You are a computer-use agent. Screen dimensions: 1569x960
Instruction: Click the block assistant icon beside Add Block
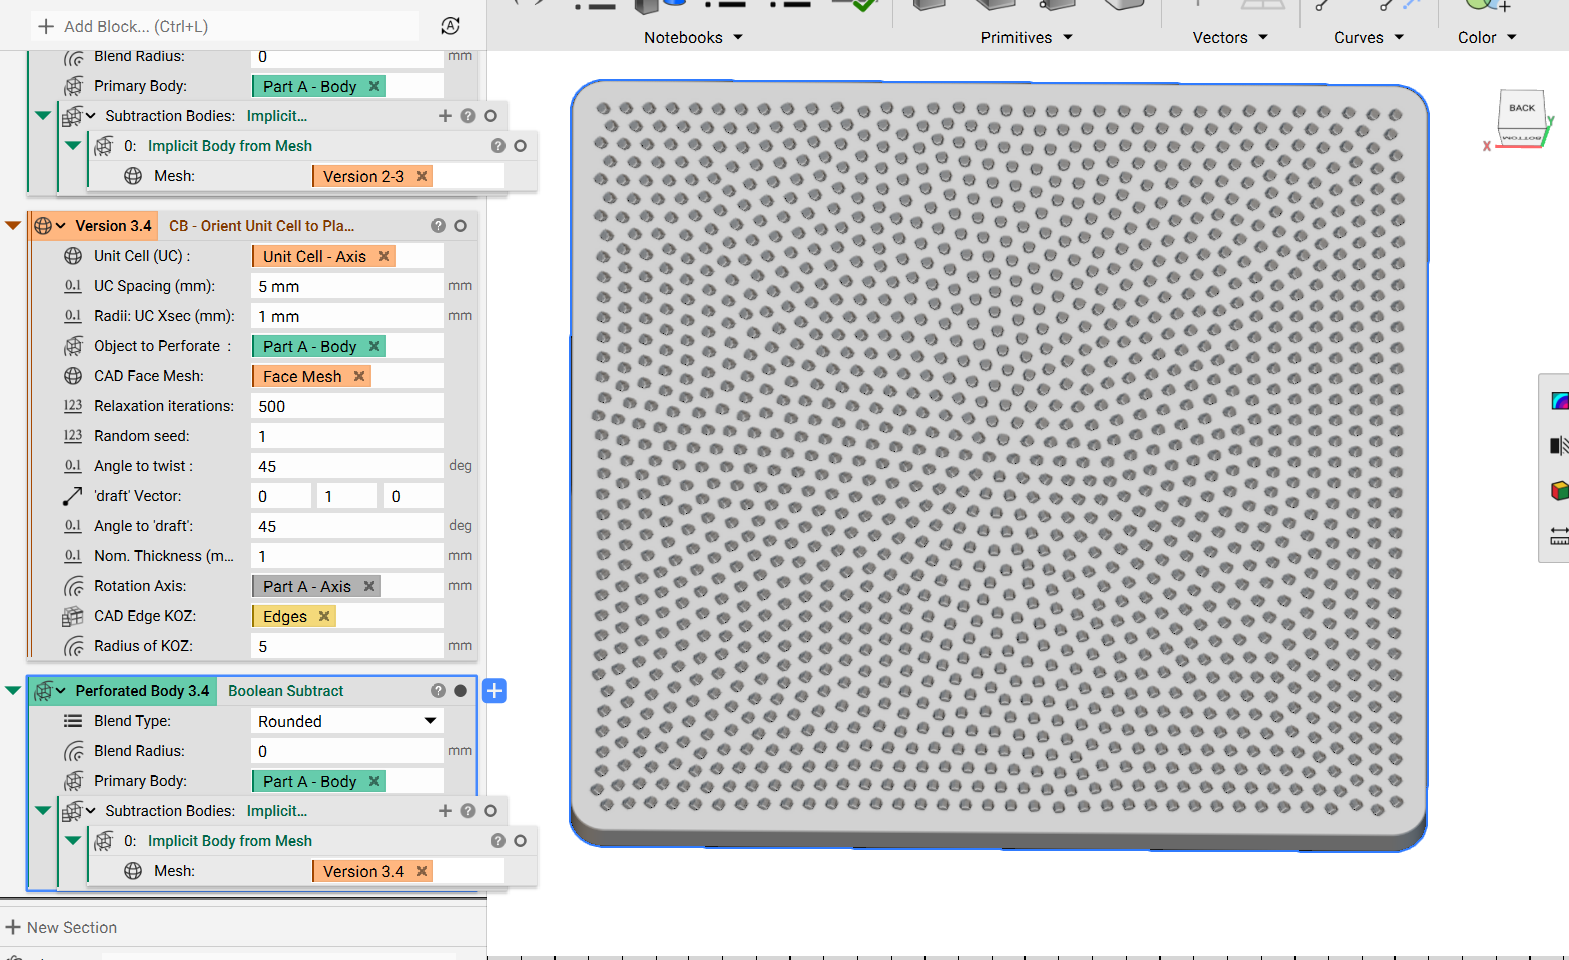coord(451,26)
